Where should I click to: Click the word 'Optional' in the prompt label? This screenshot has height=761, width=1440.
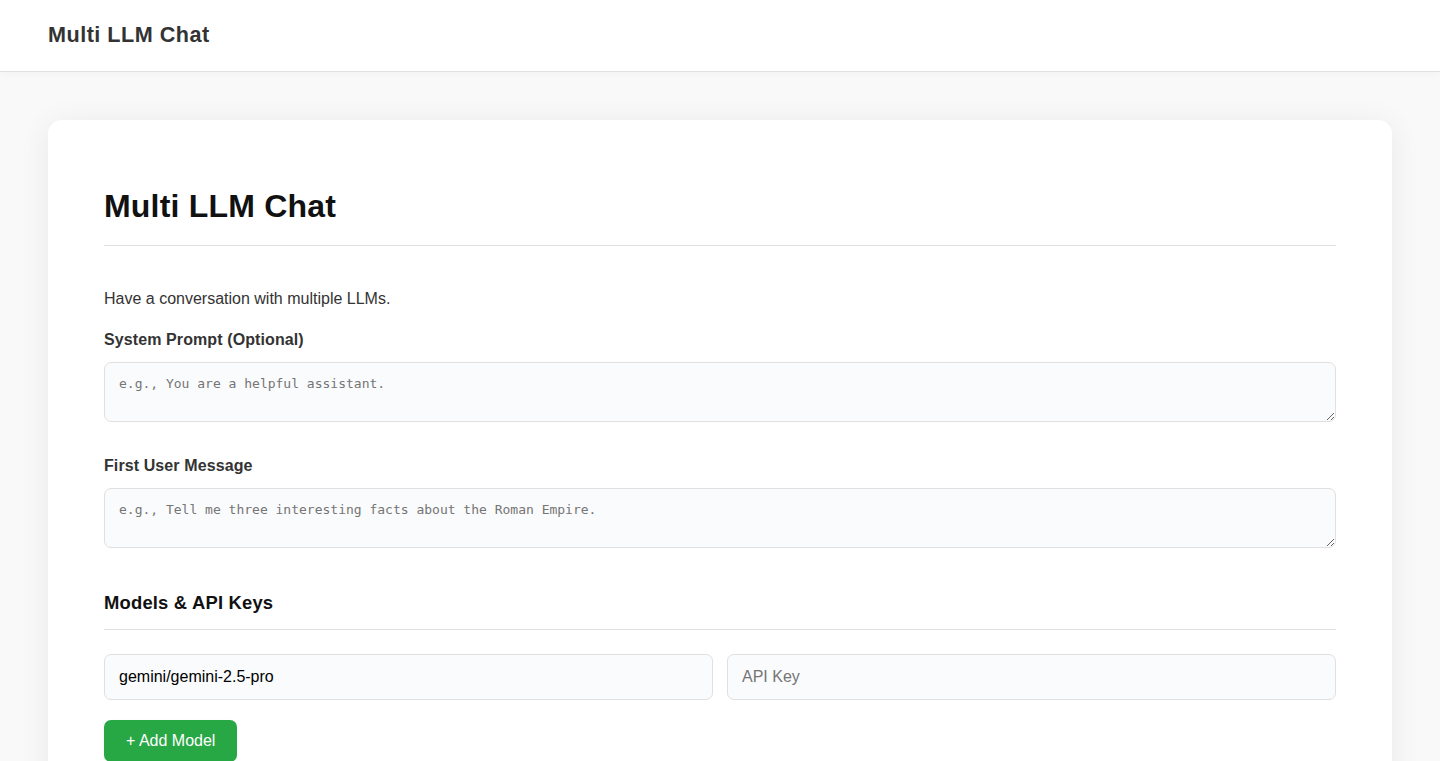(x=265, y=340)
